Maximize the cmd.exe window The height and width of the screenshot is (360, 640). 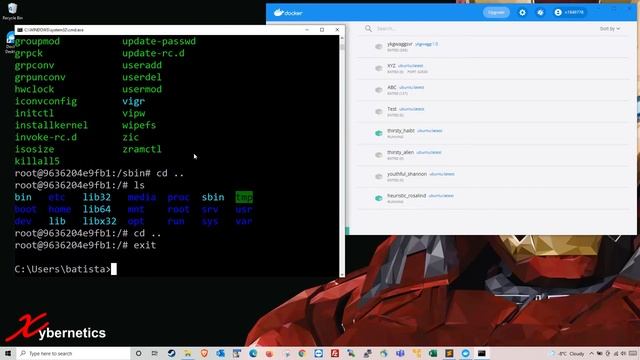click(x=322, y=30)
